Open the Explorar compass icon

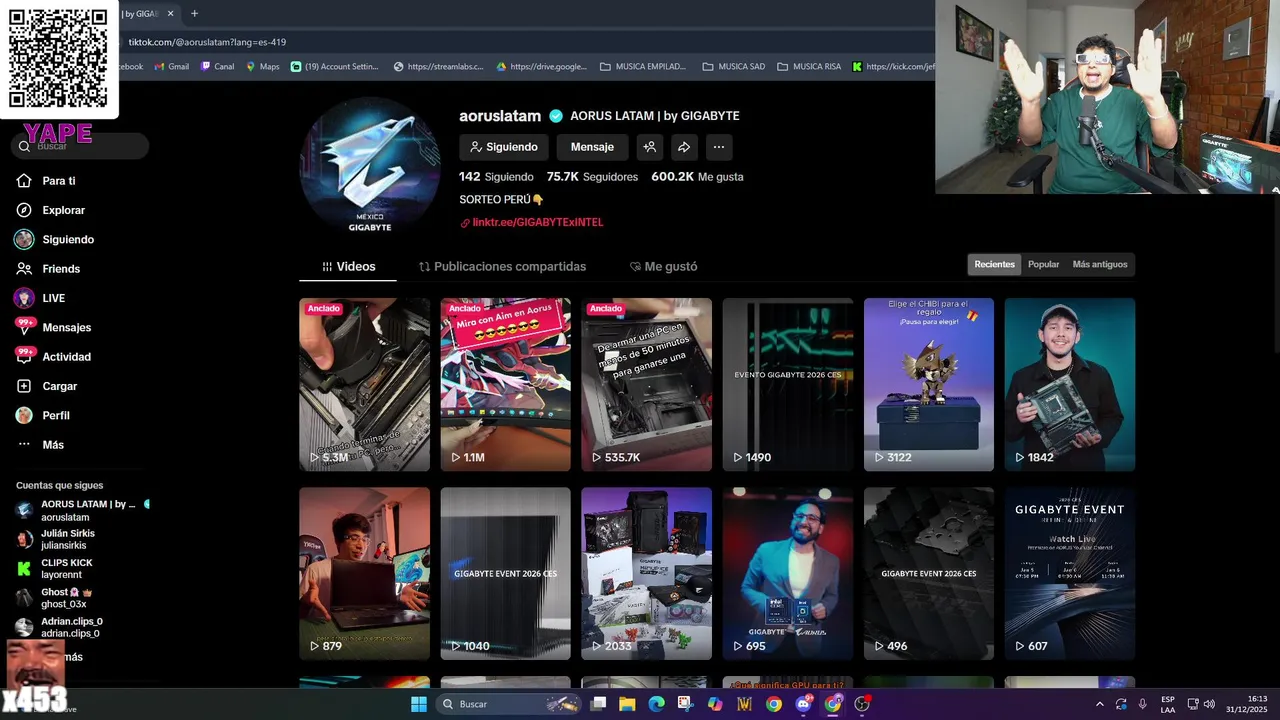24,210
